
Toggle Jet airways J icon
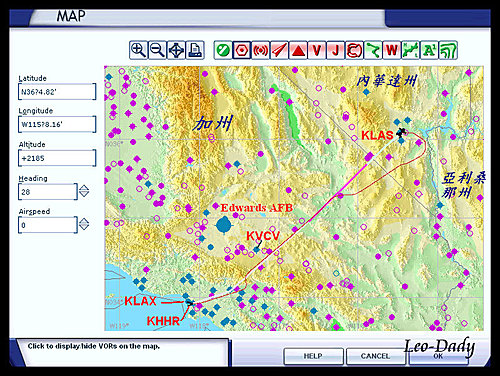[335, 51]
